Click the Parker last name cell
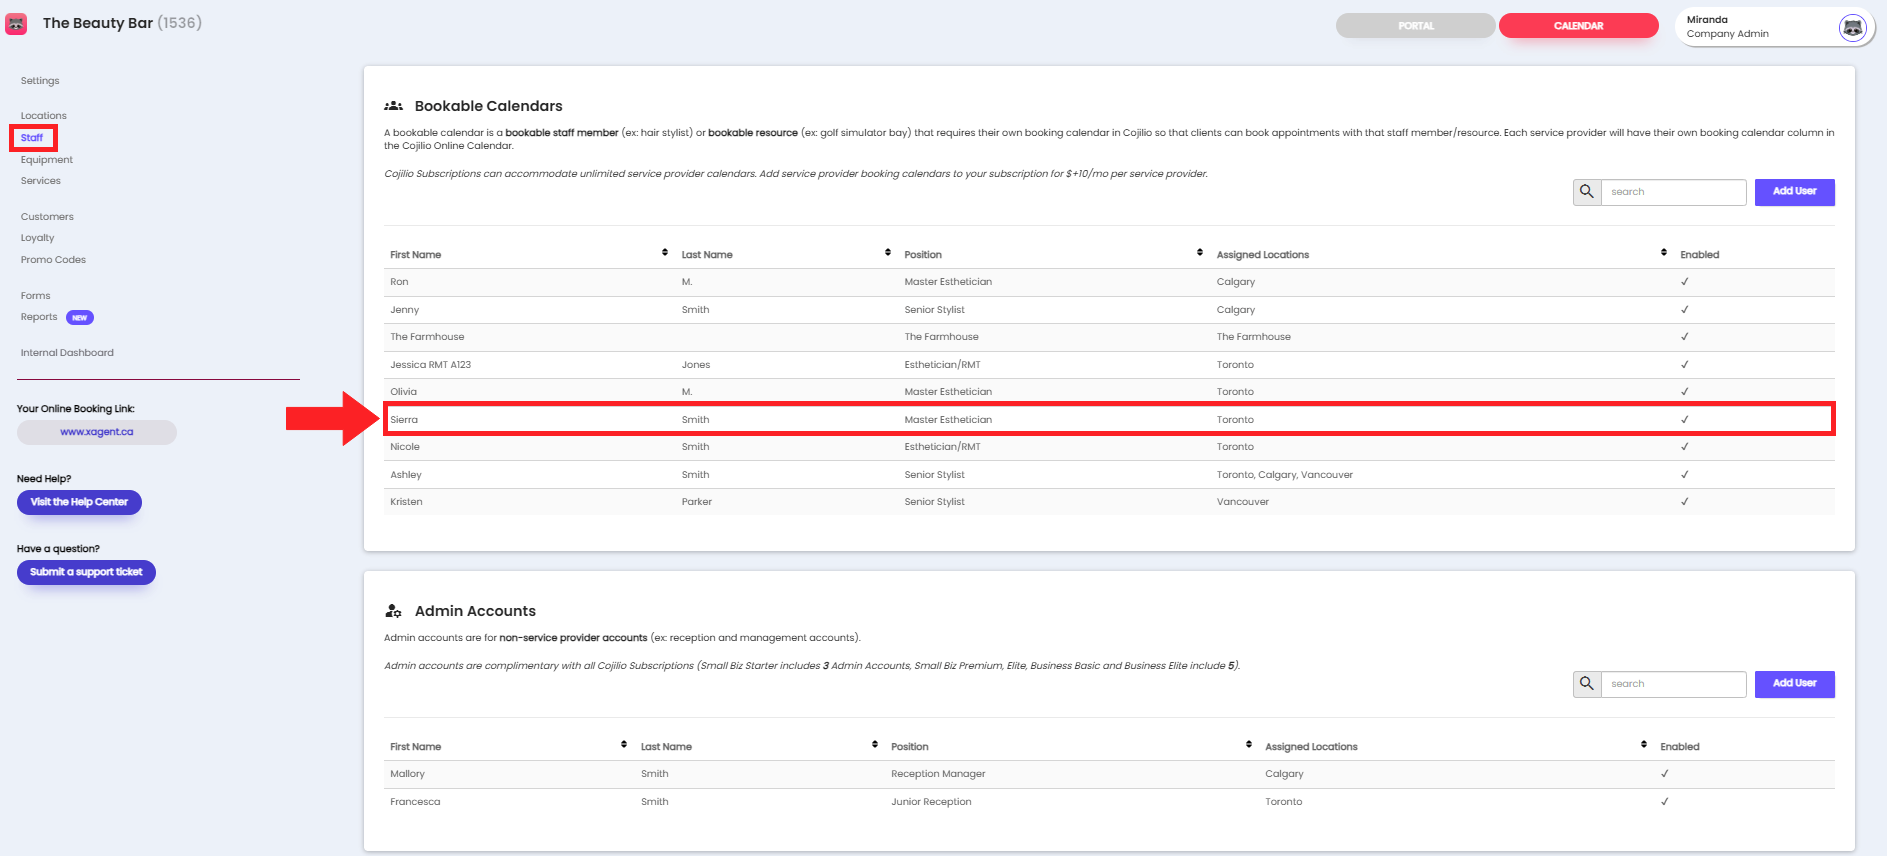Screen dimensions: 1887x856 (697, 502)
